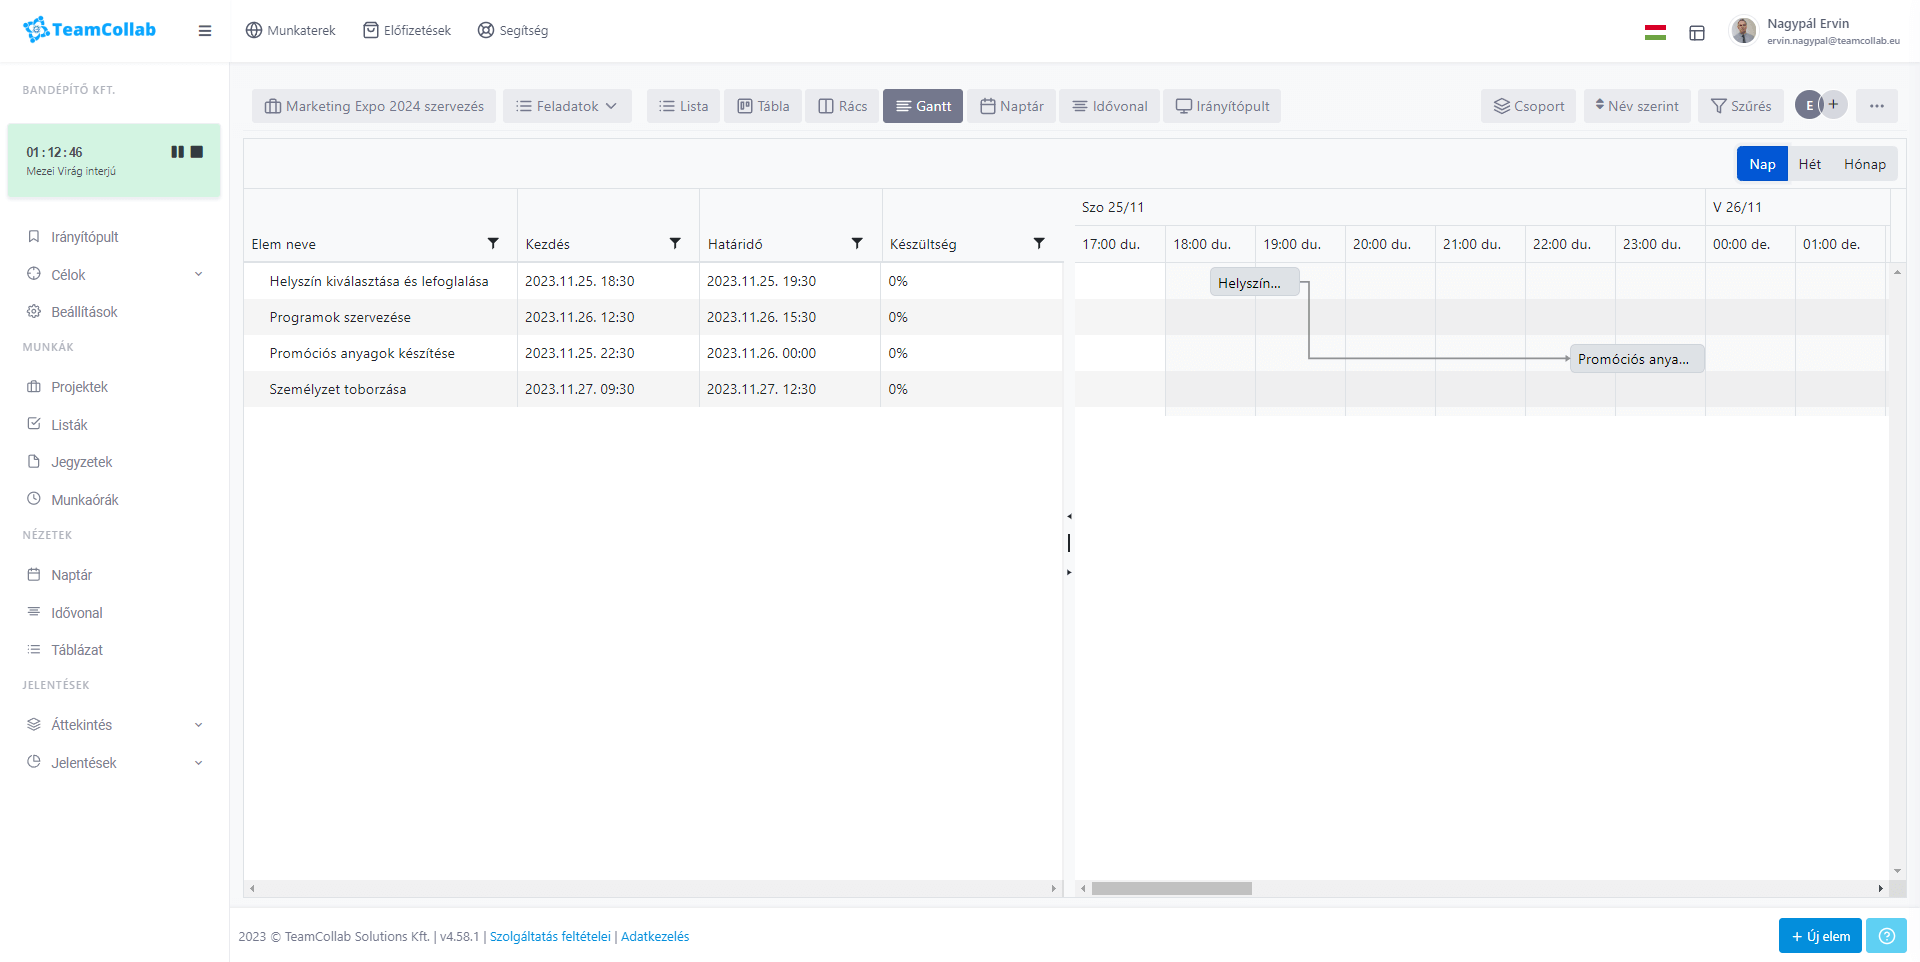Open Marketing Expo 2024 szervezés project
Image resolution: width=1920 pixels, height=962 pixels.
tap(374, 106)
